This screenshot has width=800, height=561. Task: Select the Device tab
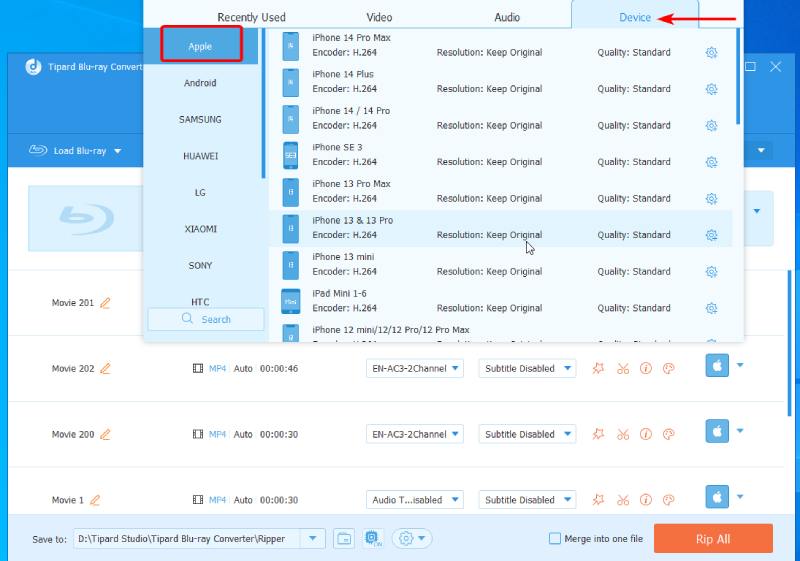pyautogui.click(x=635, y=17)
